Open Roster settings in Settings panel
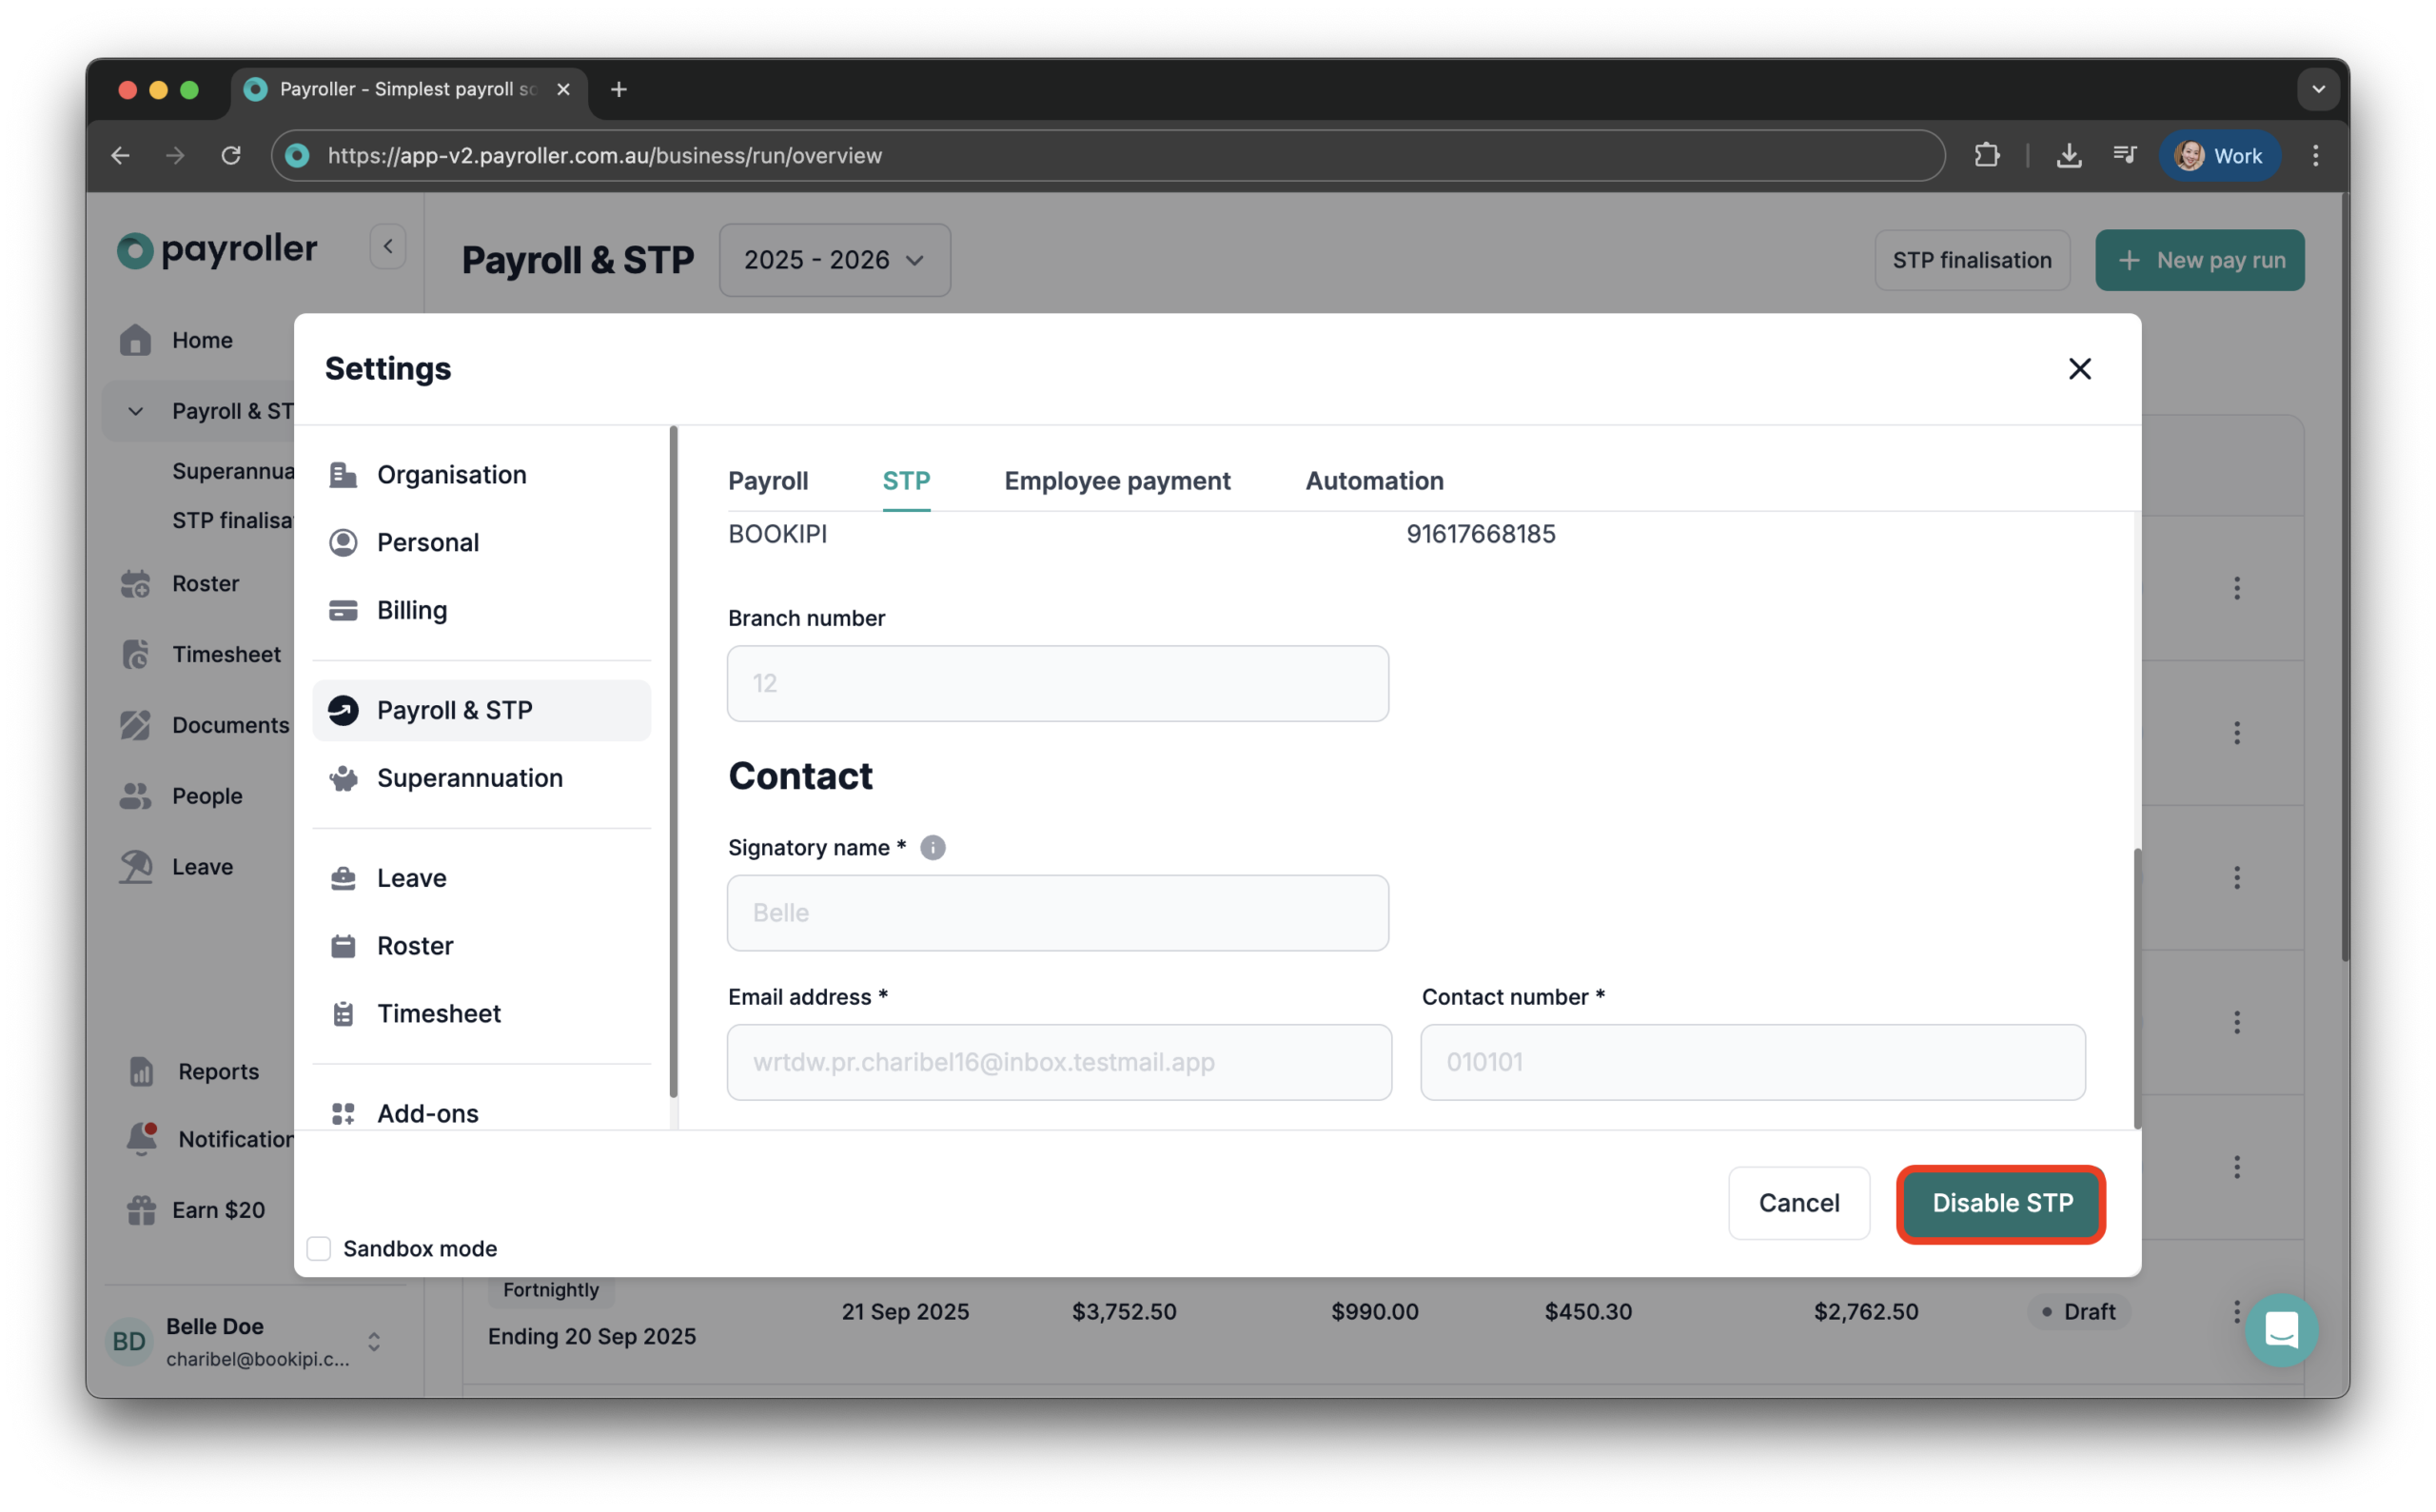The height and width of the screenshot is (1512, 2436). coord(481,947)
